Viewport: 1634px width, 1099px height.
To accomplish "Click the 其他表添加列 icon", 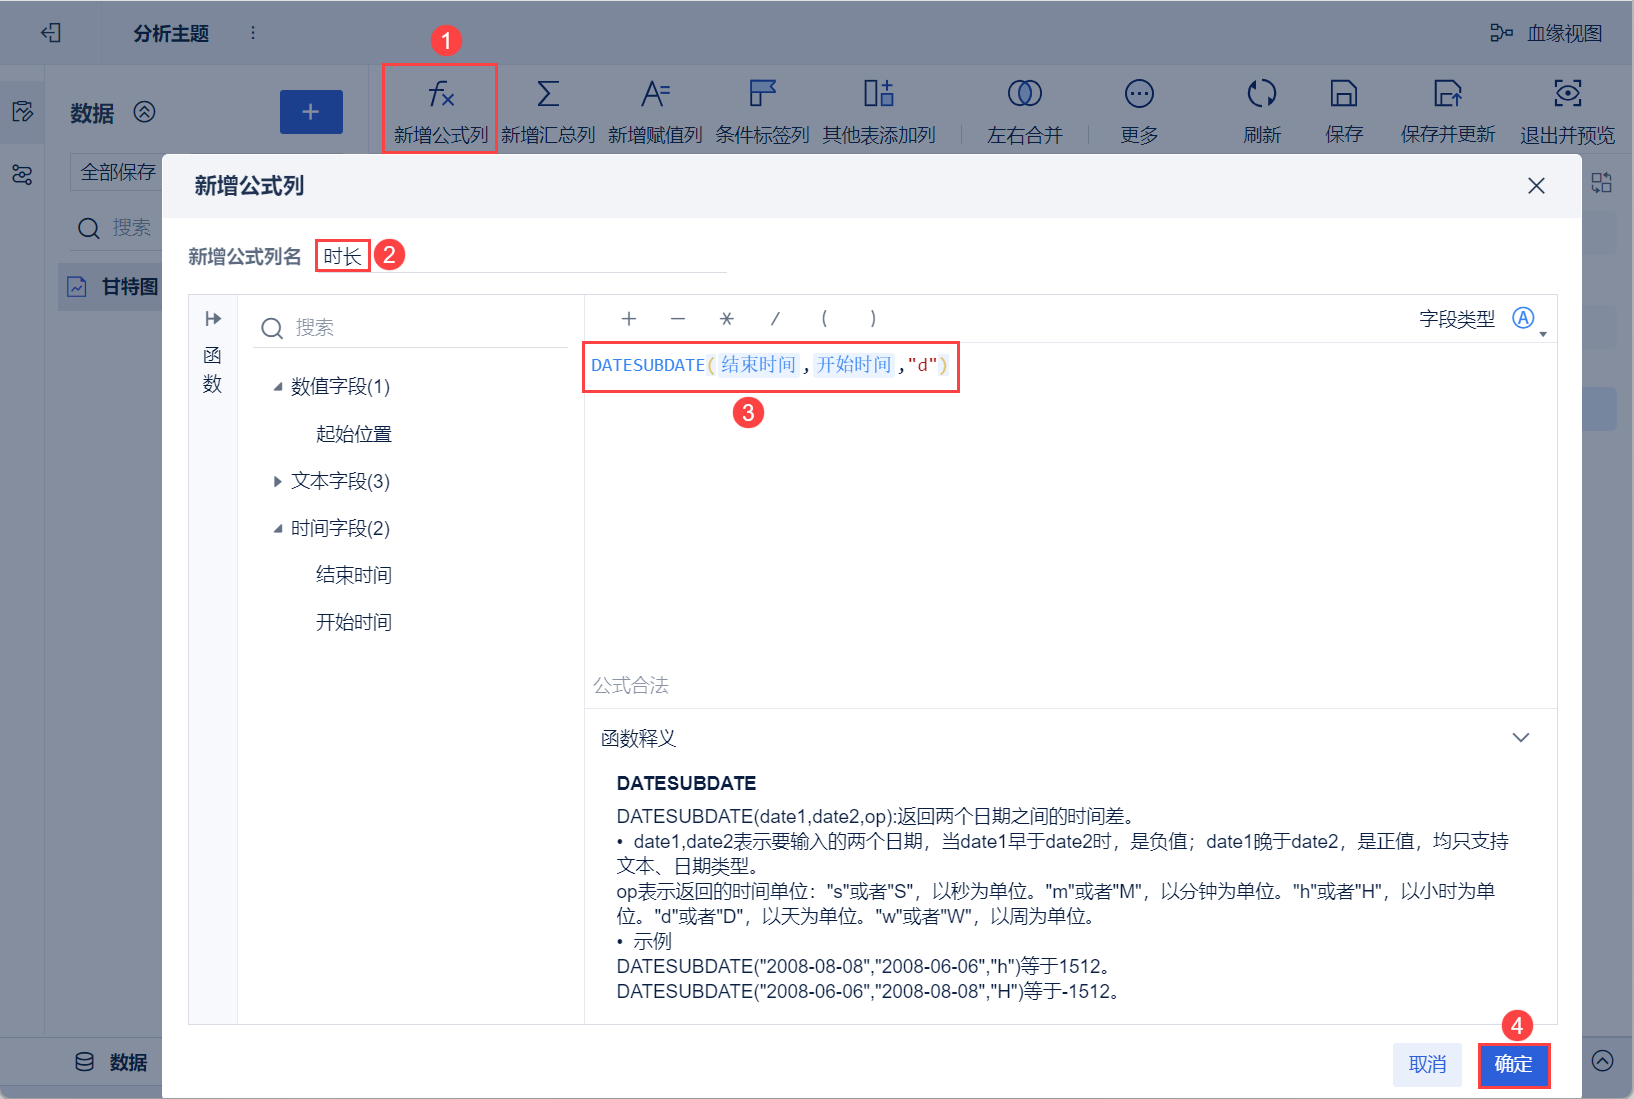I will tap(878, 108).
